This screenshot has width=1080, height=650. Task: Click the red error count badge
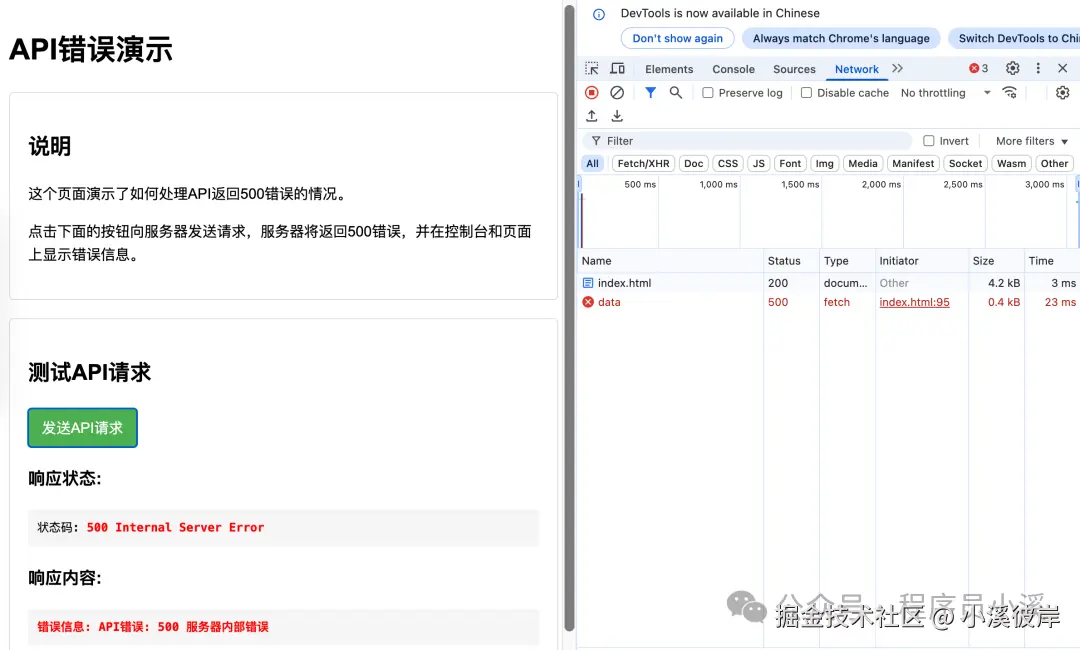[978, 68]
